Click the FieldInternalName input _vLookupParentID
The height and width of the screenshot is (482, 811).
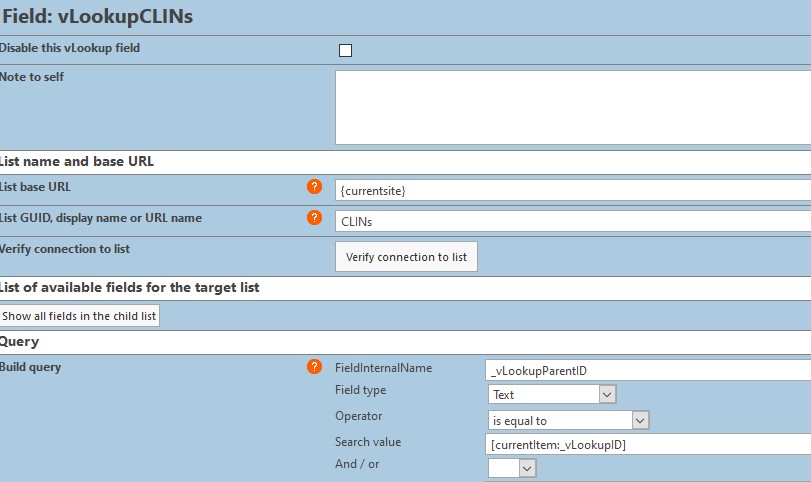[x=648, y=370]
